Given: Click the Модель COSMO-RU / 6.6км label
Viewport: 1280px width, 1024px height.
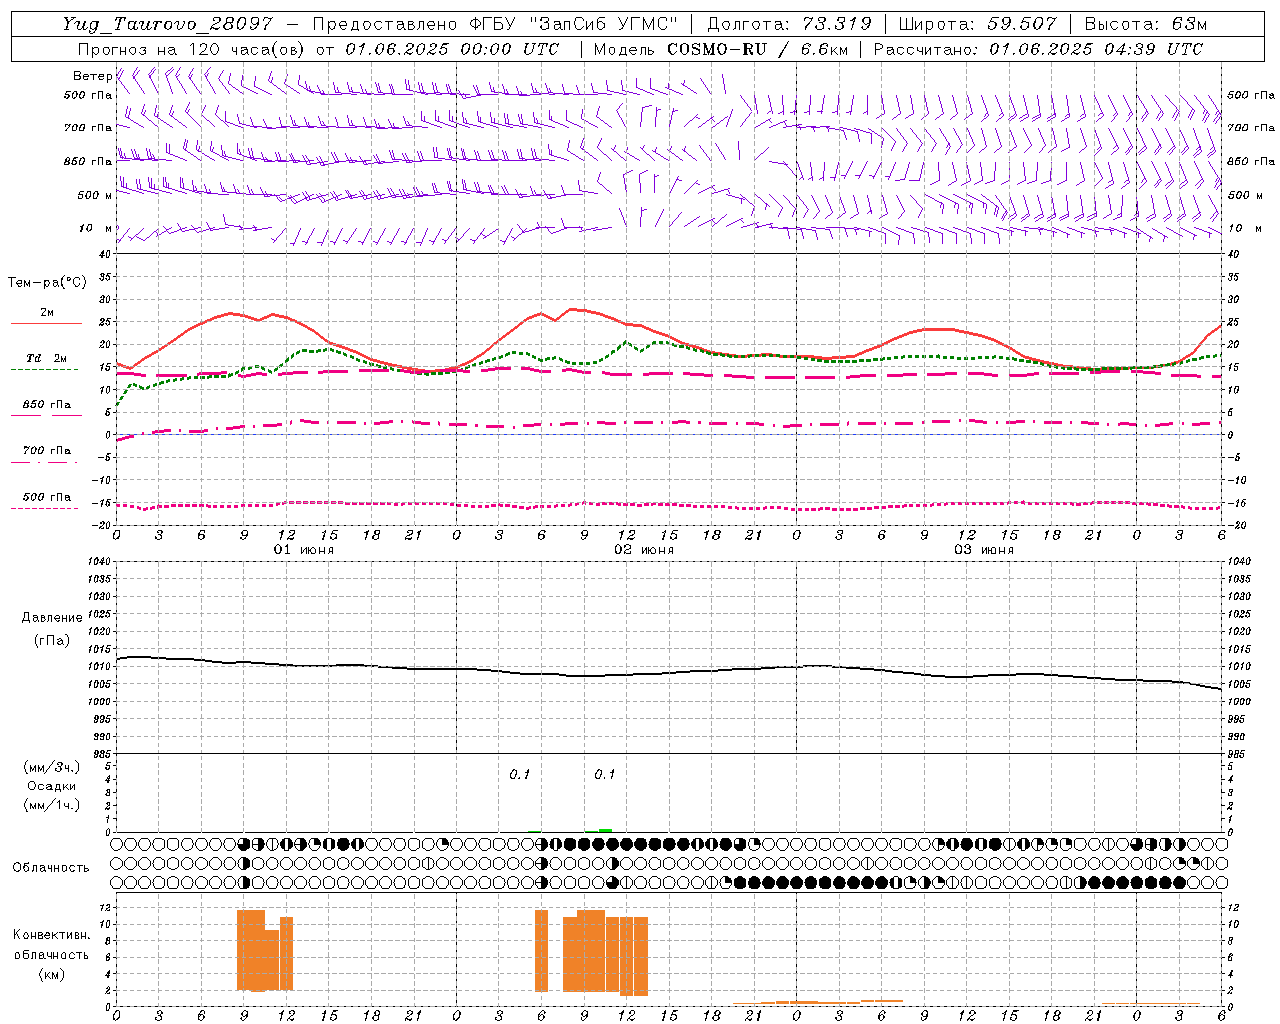Looking at the screenshot, I should pyautogui.click(x=721, y=49).
